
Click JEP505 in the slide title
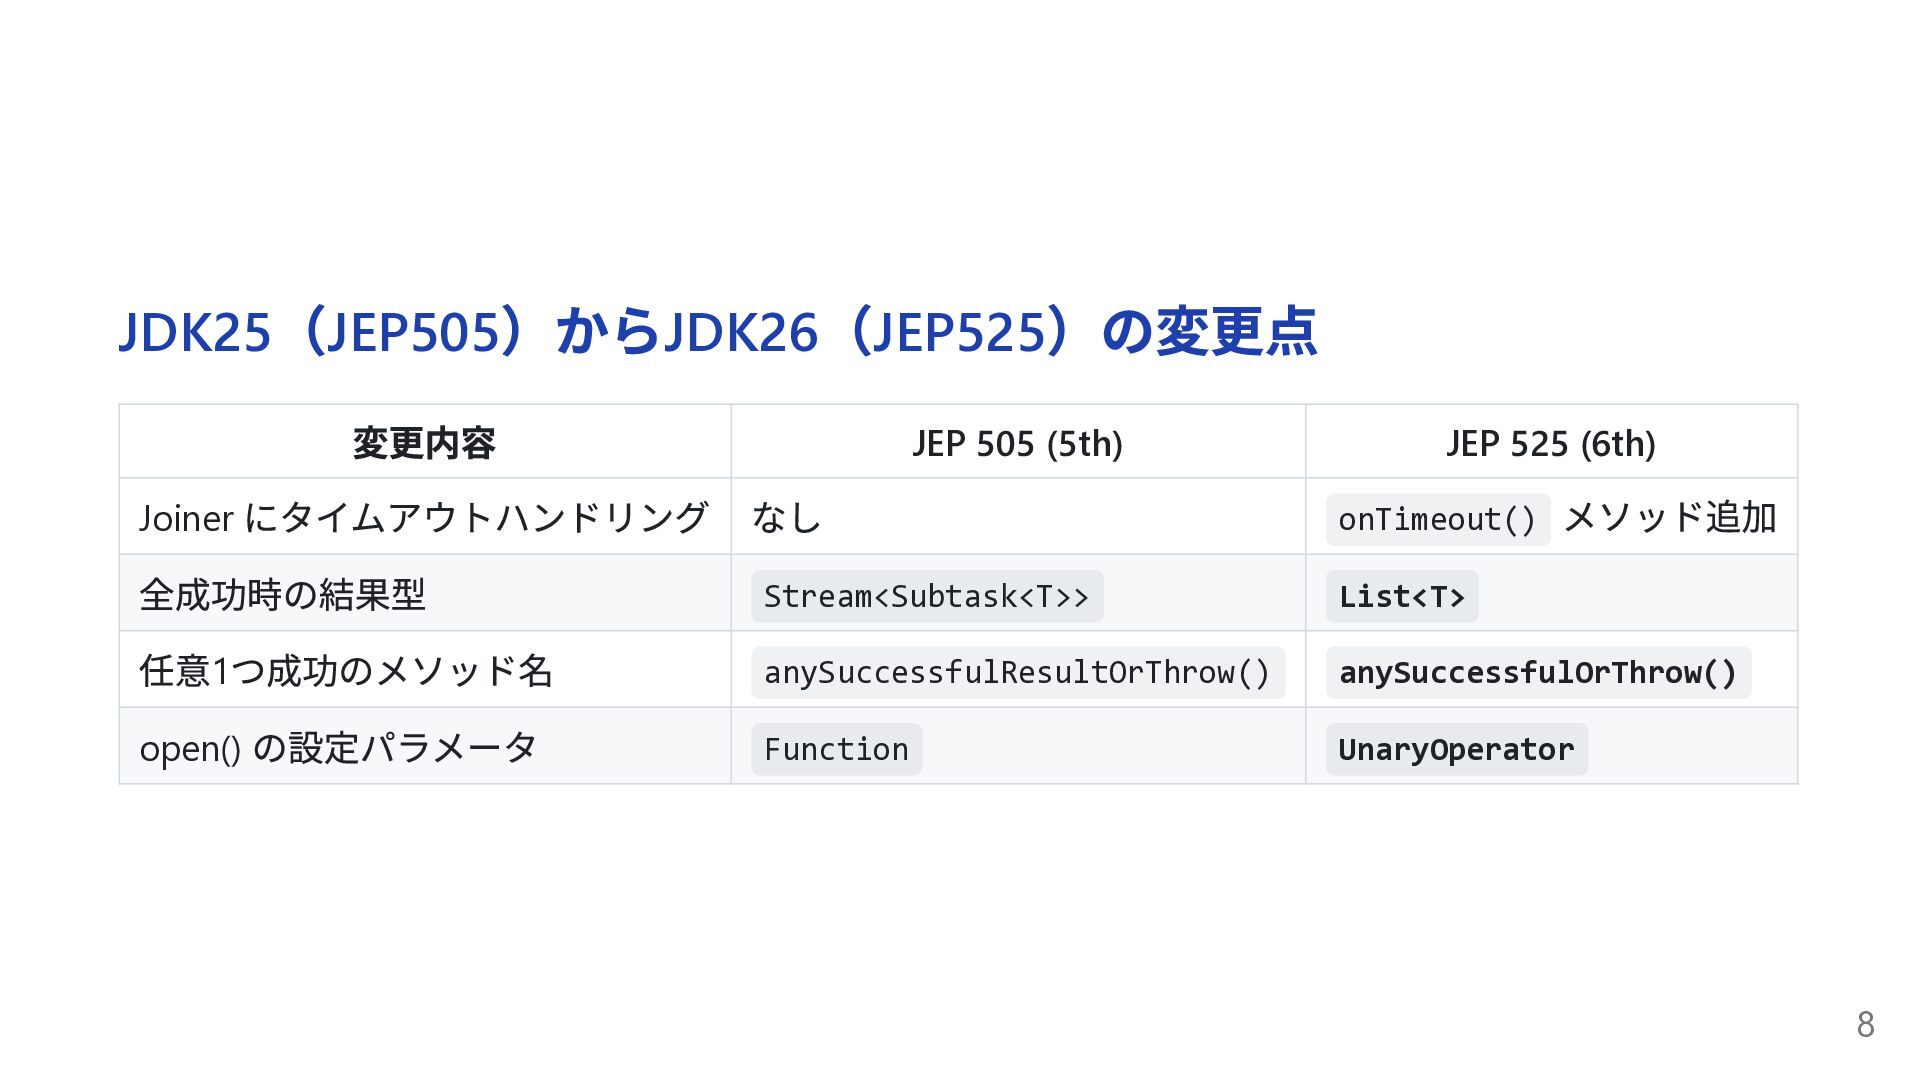point(411,332)
